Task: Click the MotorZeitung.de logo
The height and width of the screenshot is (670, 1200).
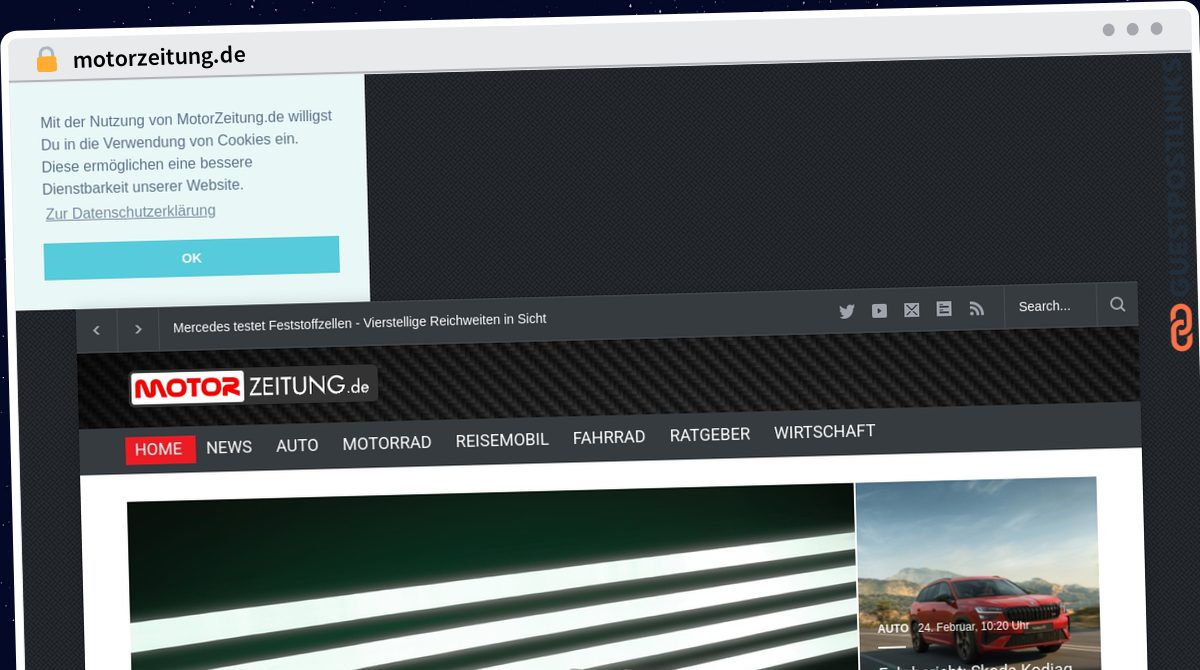Action: tap(254, 386)
